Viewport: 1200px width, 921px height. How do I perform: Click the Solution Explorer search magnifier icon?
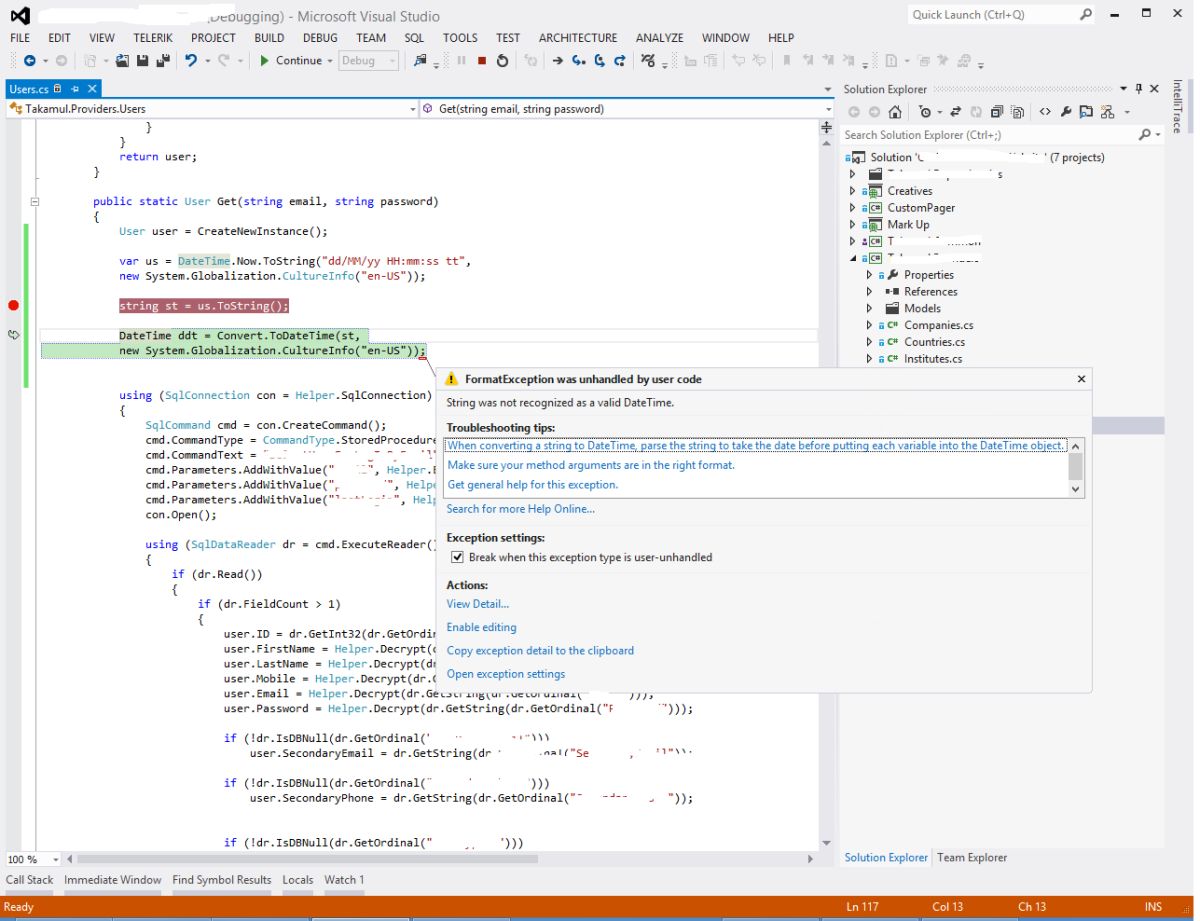click(x=1145, y=135)
